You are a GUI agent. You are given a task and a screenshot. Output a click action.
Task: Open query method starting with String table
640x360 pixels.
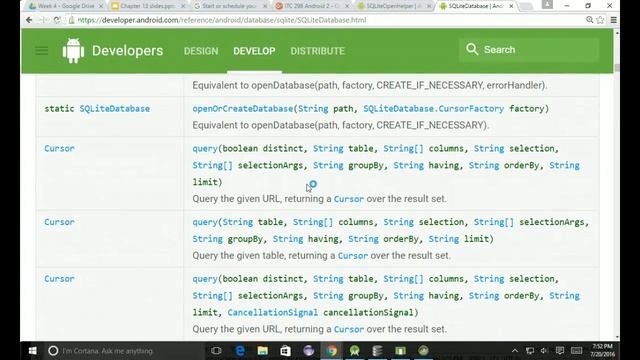click(x=205, y=222)
